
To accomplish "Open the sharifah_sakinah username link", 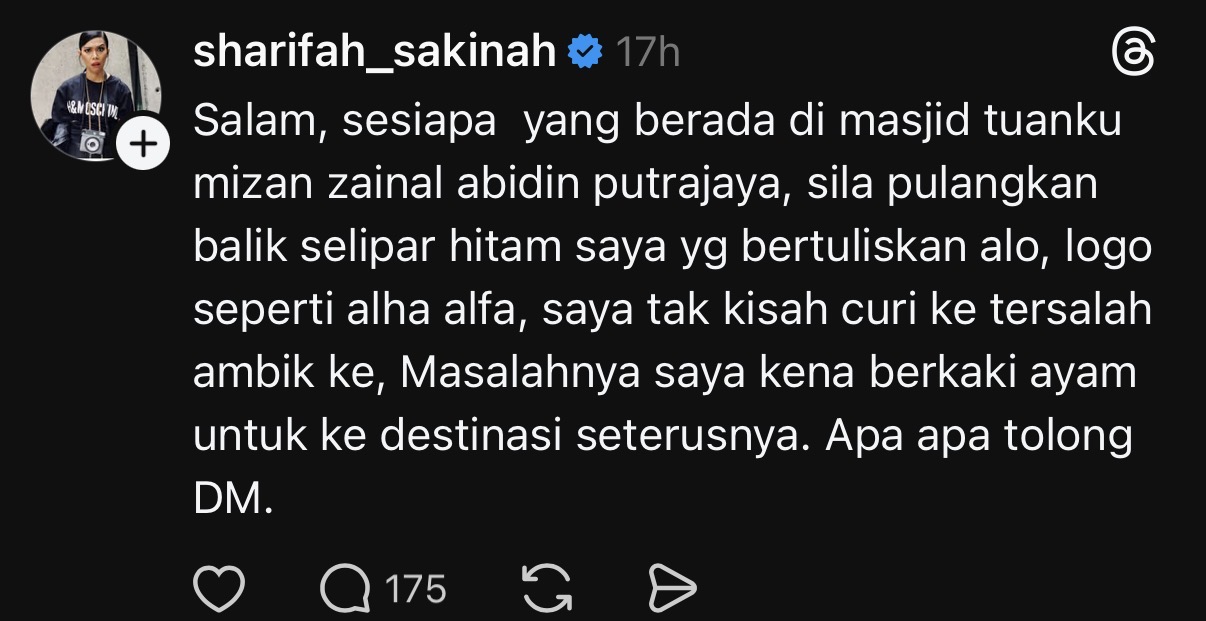I will click(374, 52).
